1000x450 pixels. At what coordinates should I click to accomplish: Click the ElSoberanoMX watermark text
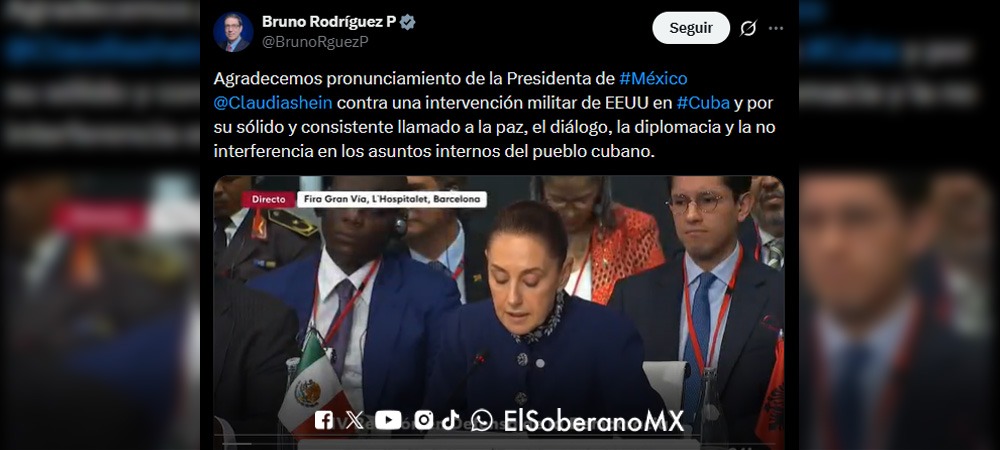(x=594, y=421)
